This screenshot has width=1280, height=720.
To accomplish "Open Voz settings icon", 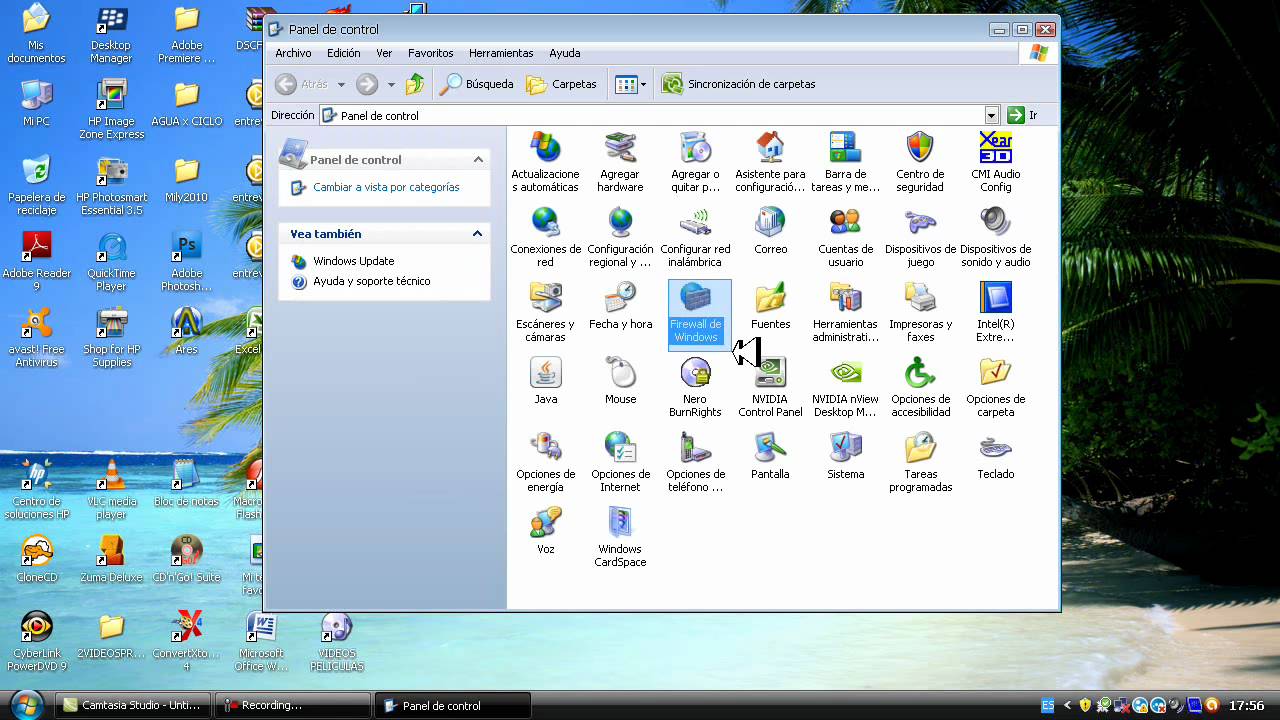I will tap(545, 530).
